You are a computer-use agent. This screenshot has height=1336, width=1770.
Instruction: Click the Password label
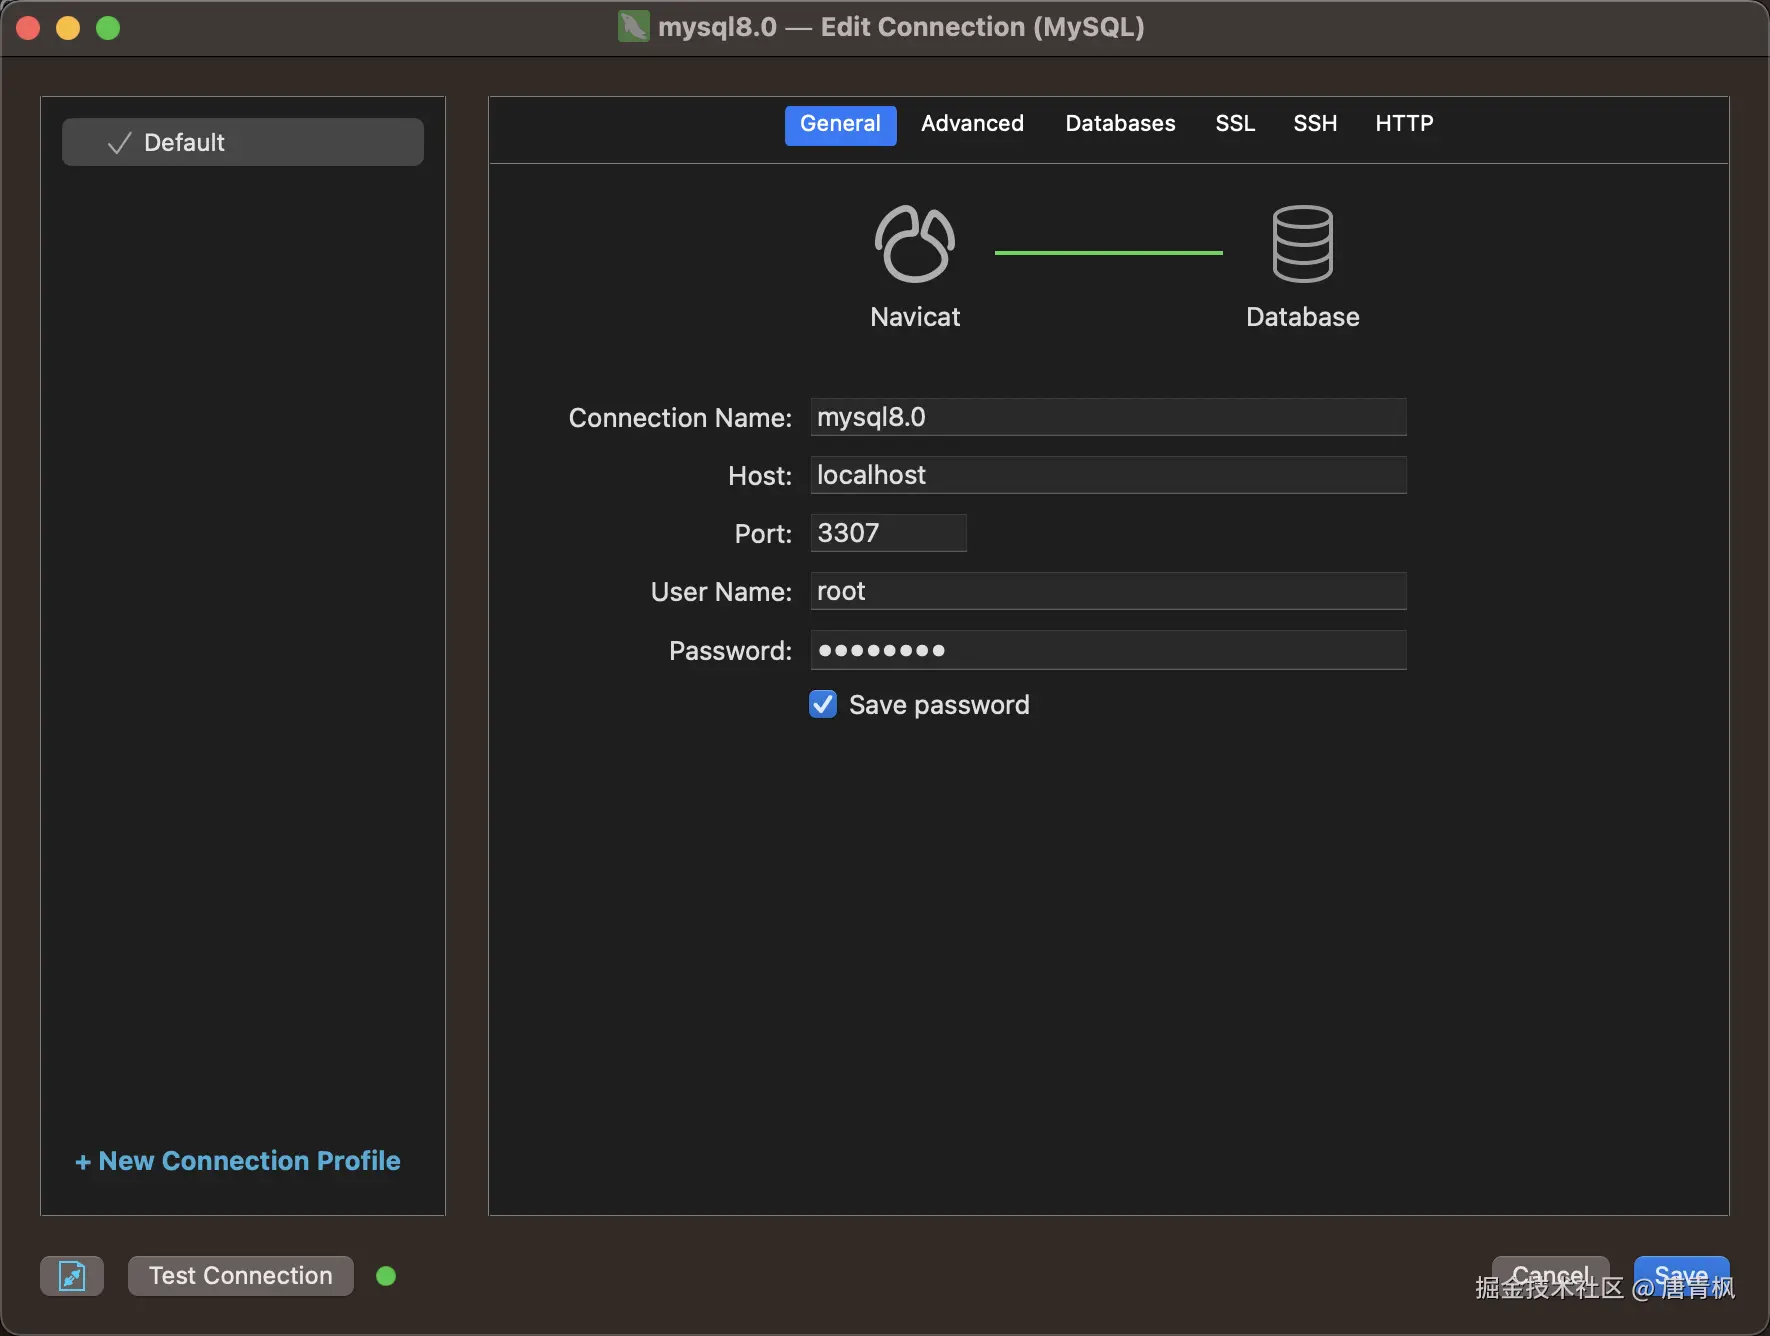pos(730,651)
